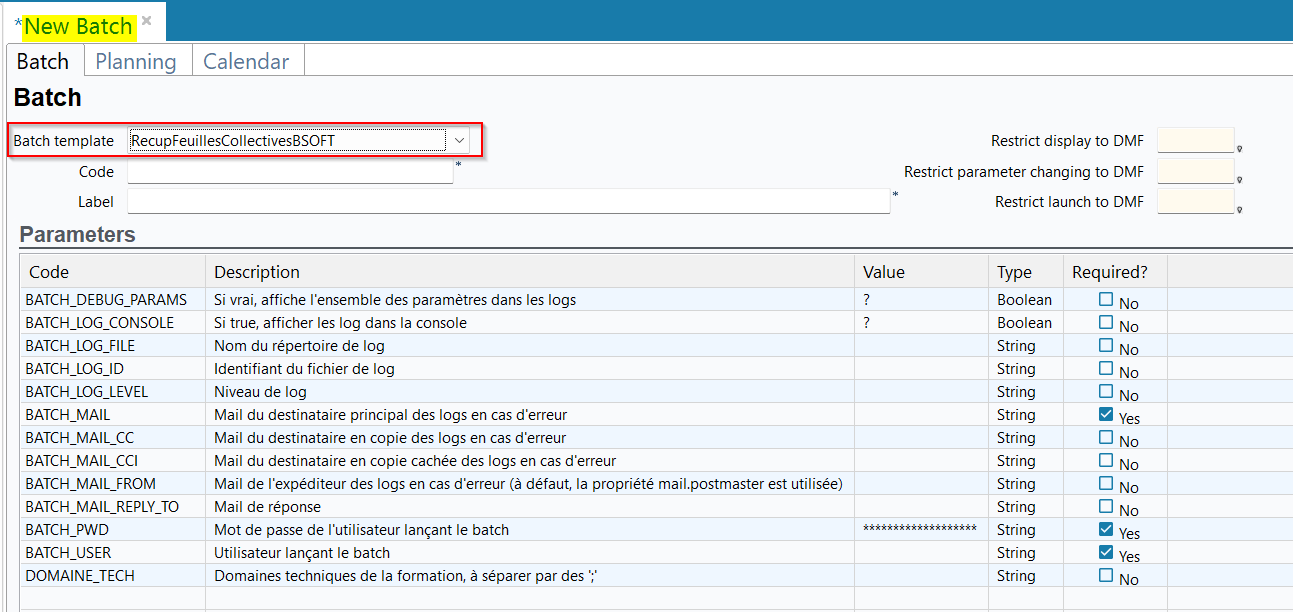Open the Batch template dropdown
This screenshot has width=1293, height=612.
click(x=459, y=140)
